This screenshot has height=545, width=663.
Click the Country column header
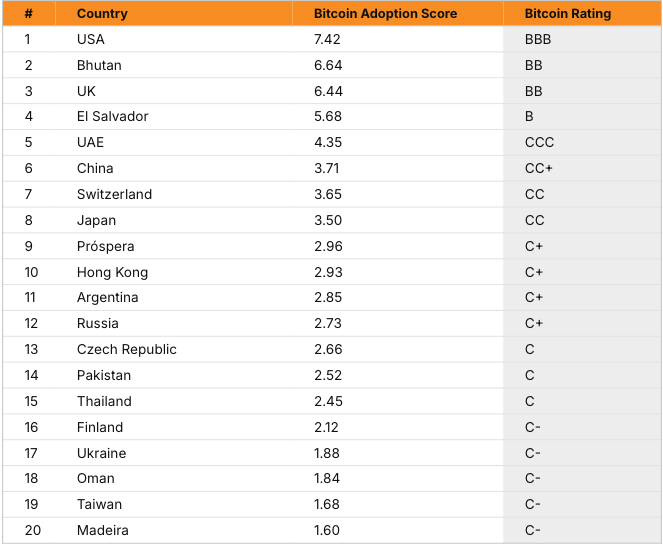coord(102,14)
